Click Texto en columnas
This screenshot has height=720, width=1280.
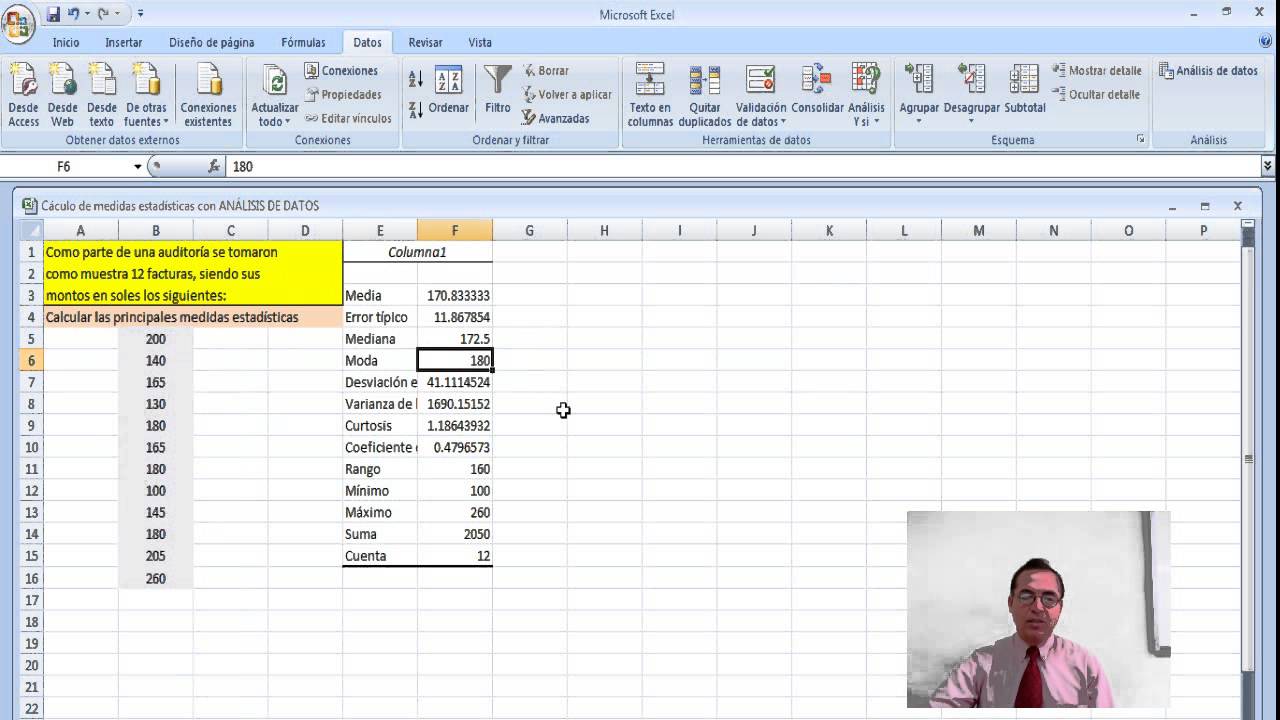coord(650,95)
